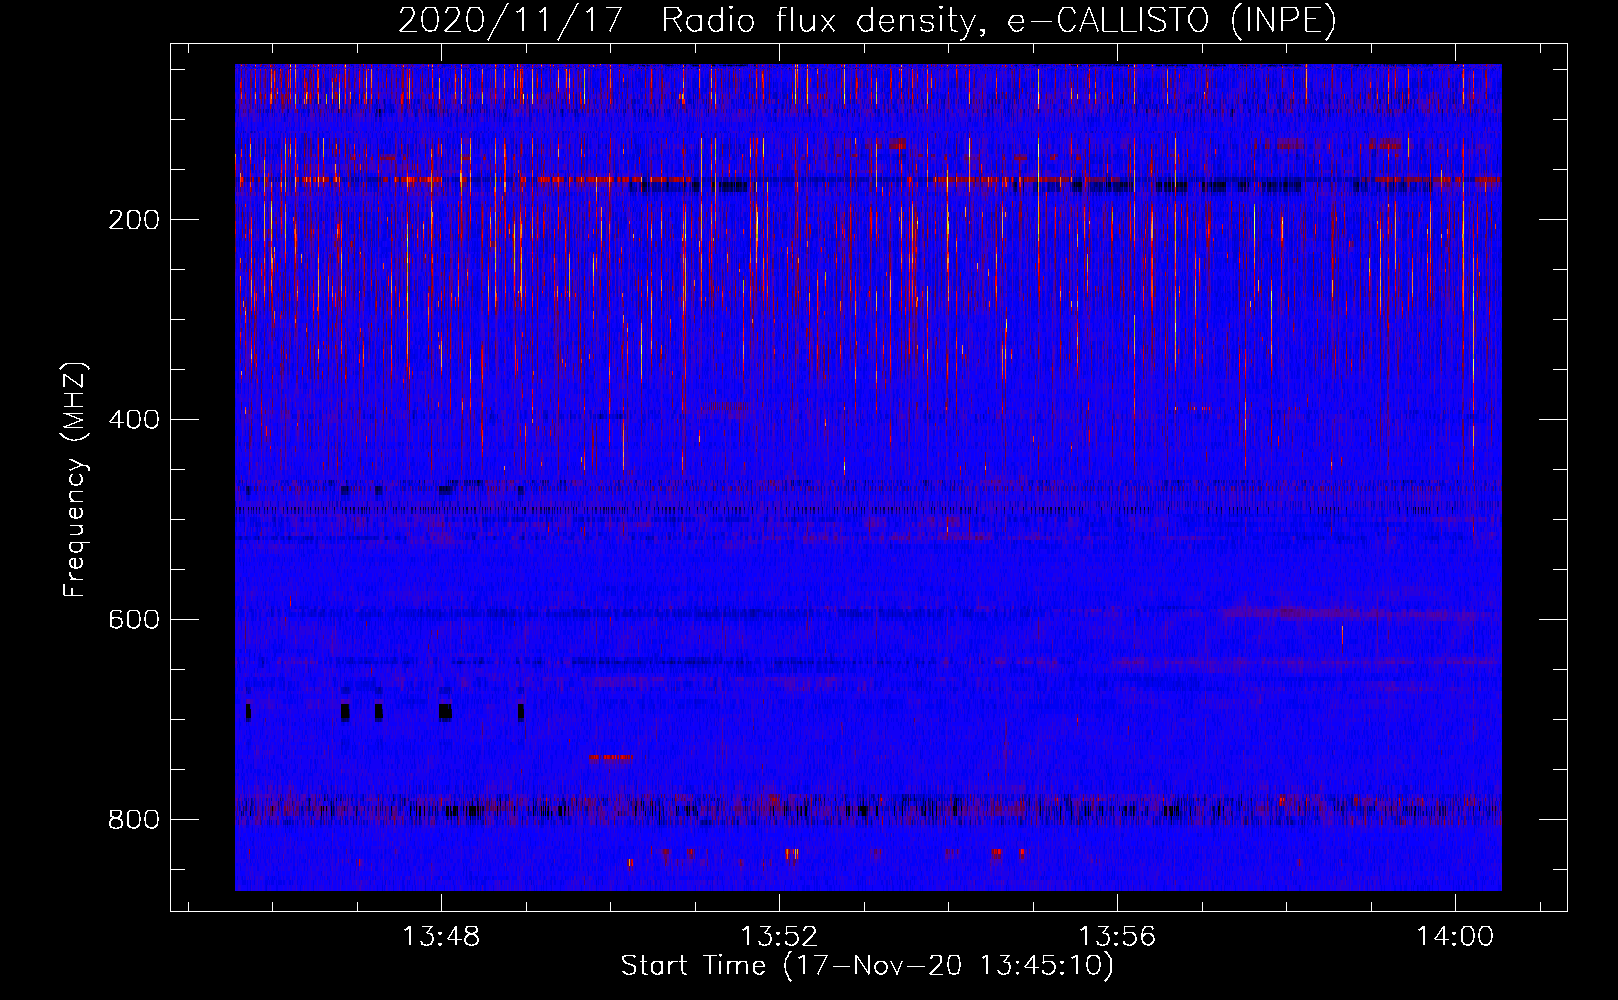Click the 800 frequency tick label
Image resolution: width=1618 pixels, height=1000 pixels.
point(134,820)
